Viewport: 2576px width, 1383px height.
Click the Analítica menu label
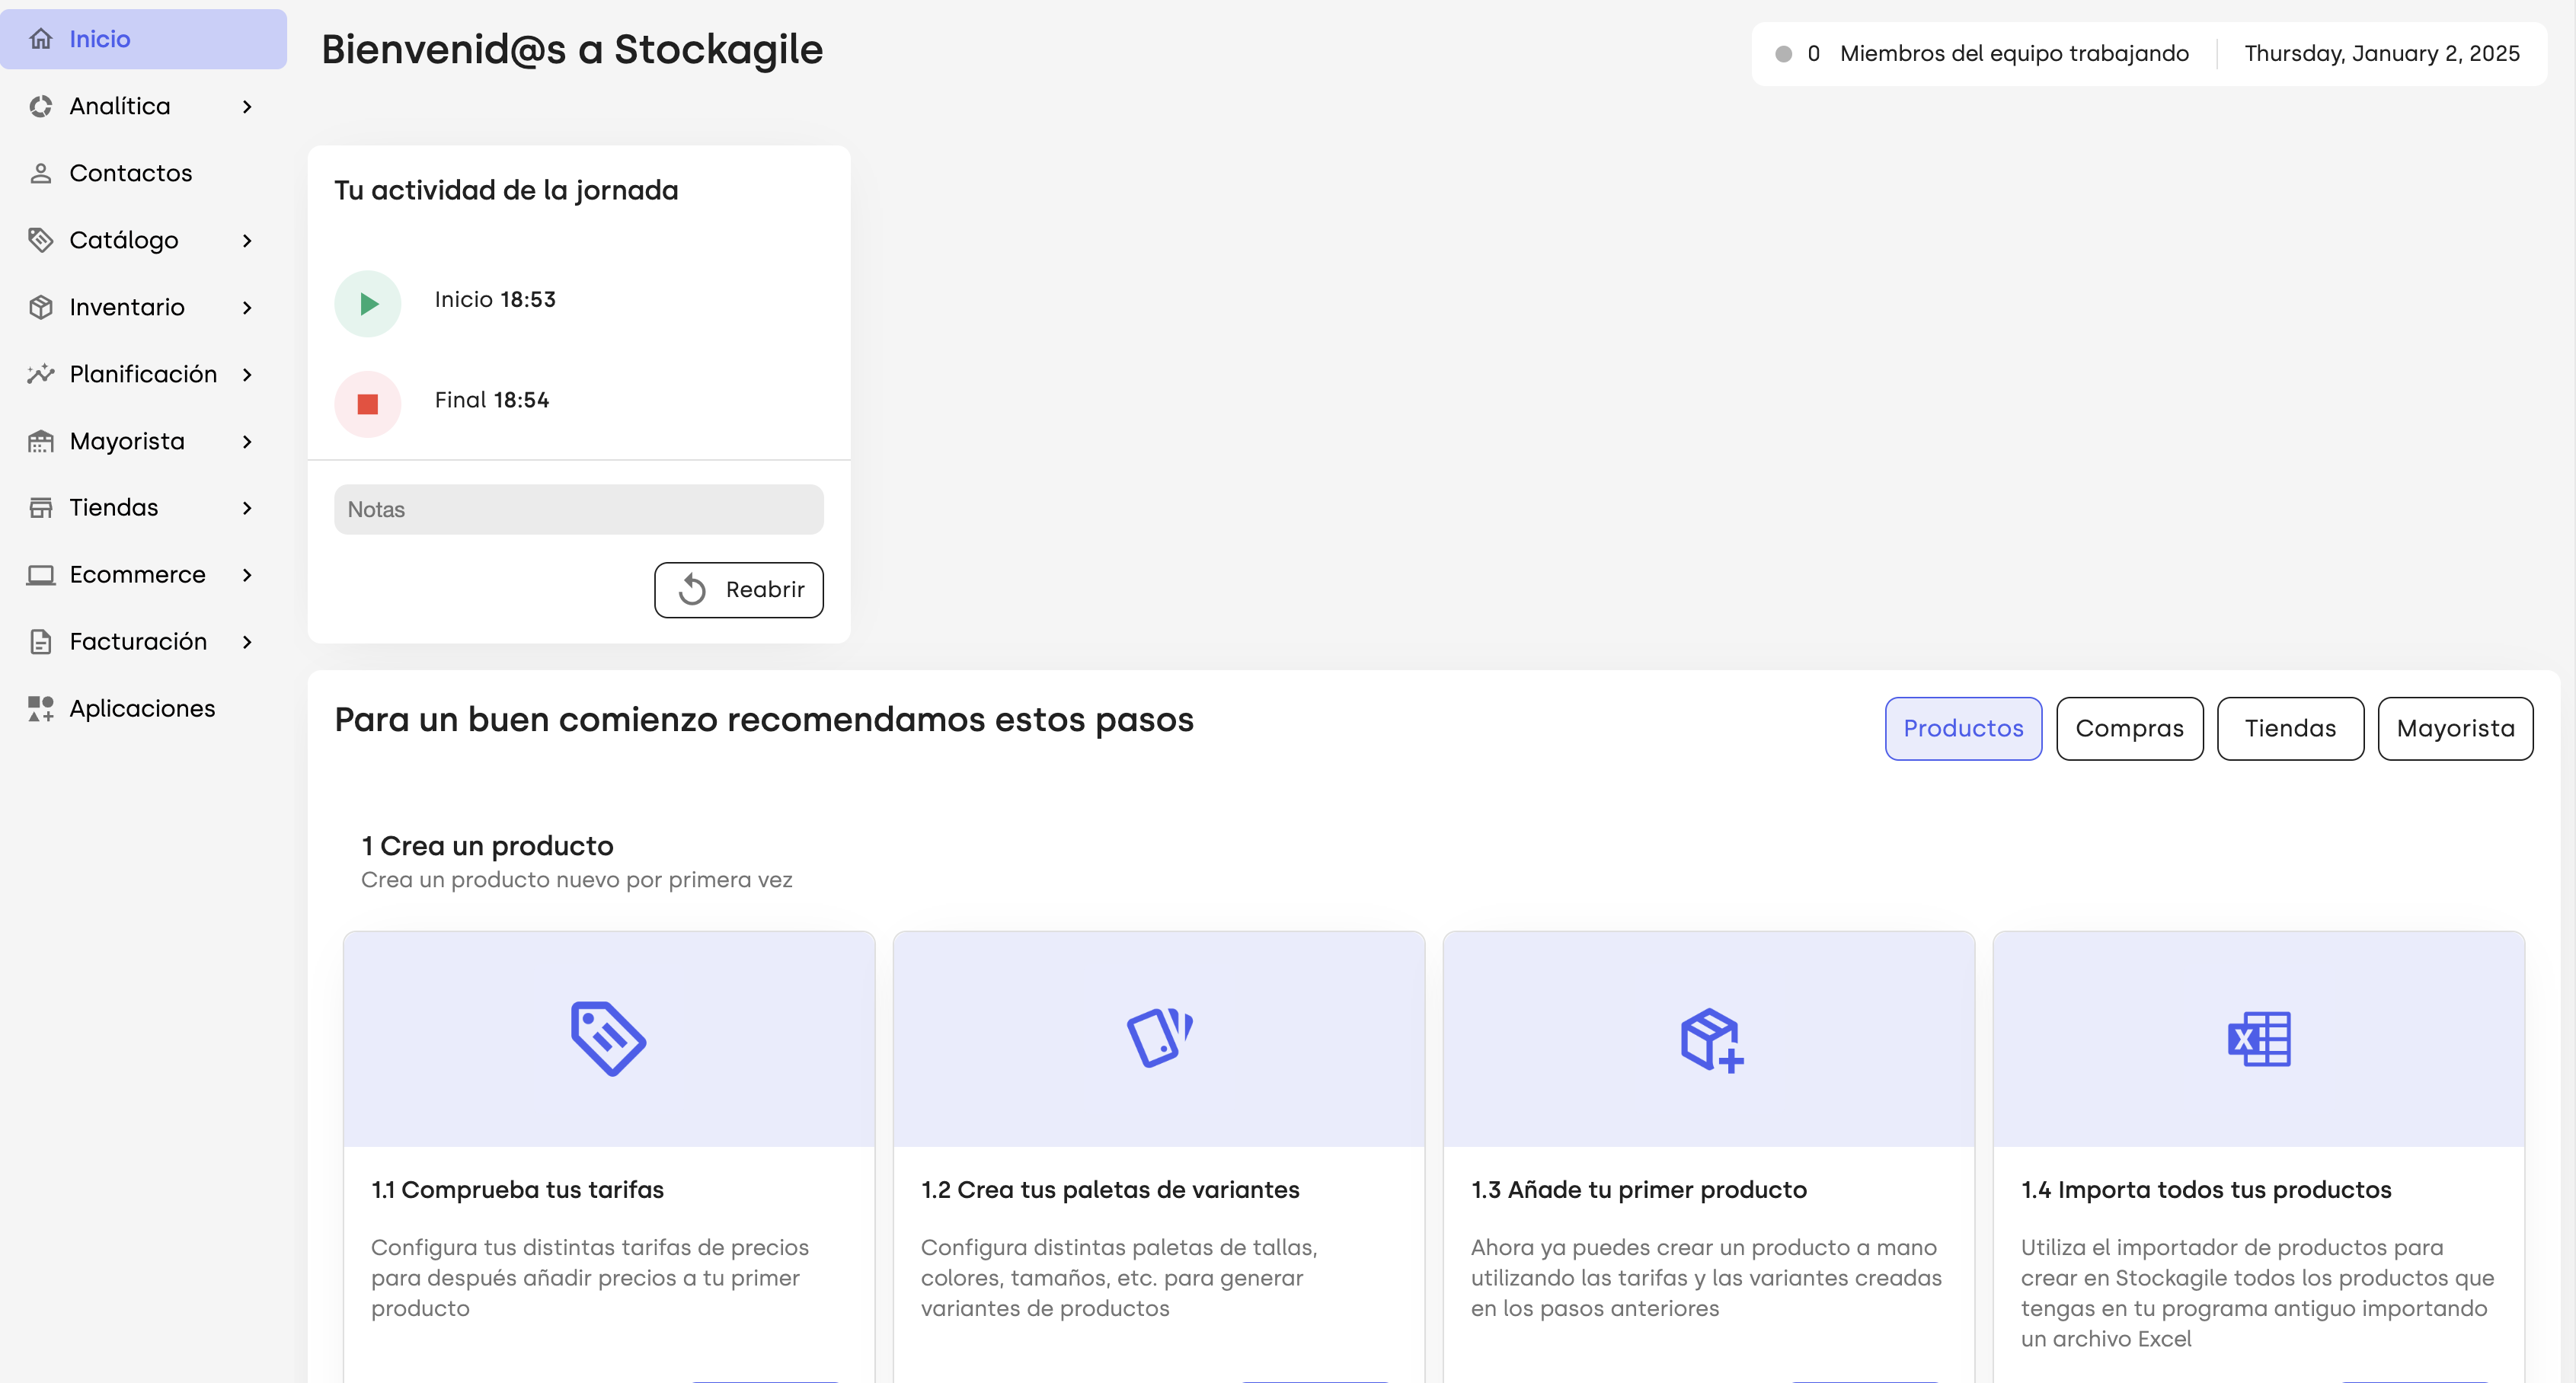point(120,106)
